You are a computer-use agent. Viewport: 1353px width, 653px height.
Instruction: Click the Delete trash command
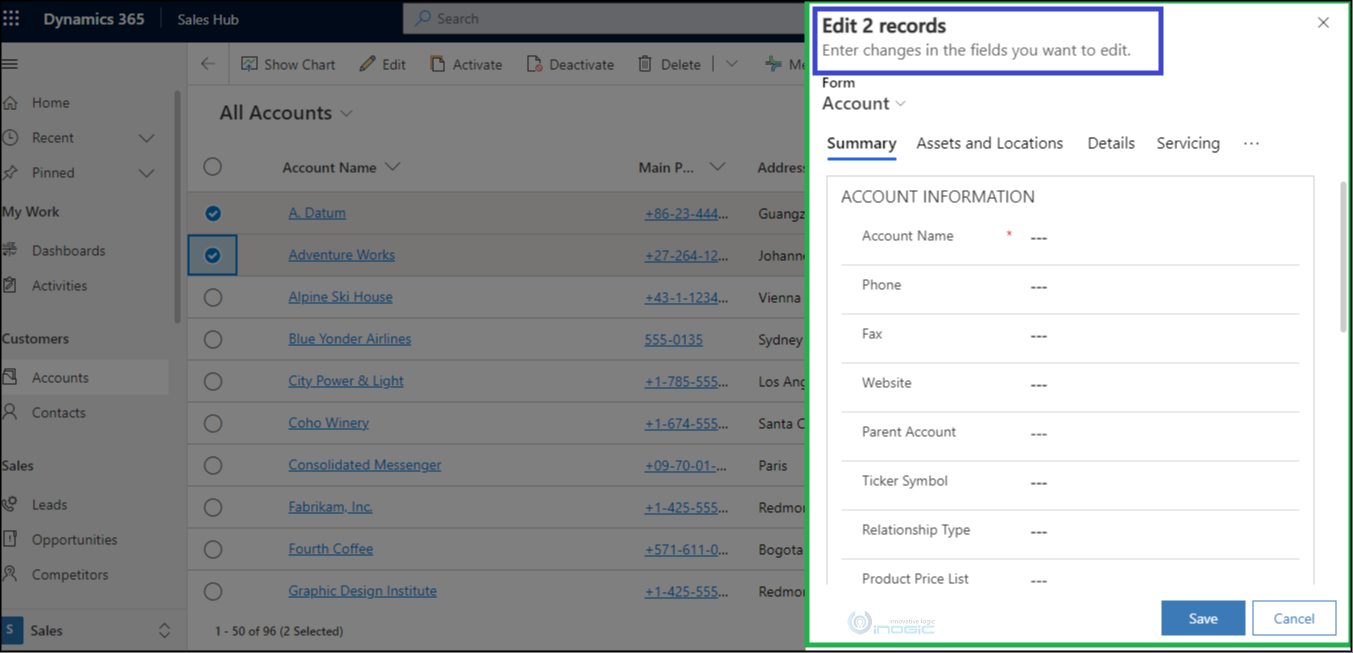tap(669, 64)
